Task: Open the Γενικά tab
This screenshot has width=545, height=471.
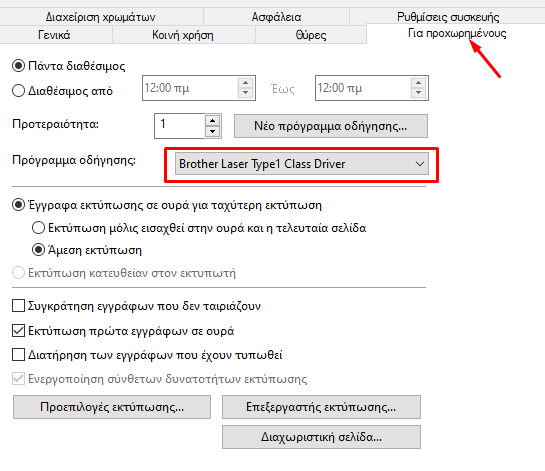Action: (54, 35)
